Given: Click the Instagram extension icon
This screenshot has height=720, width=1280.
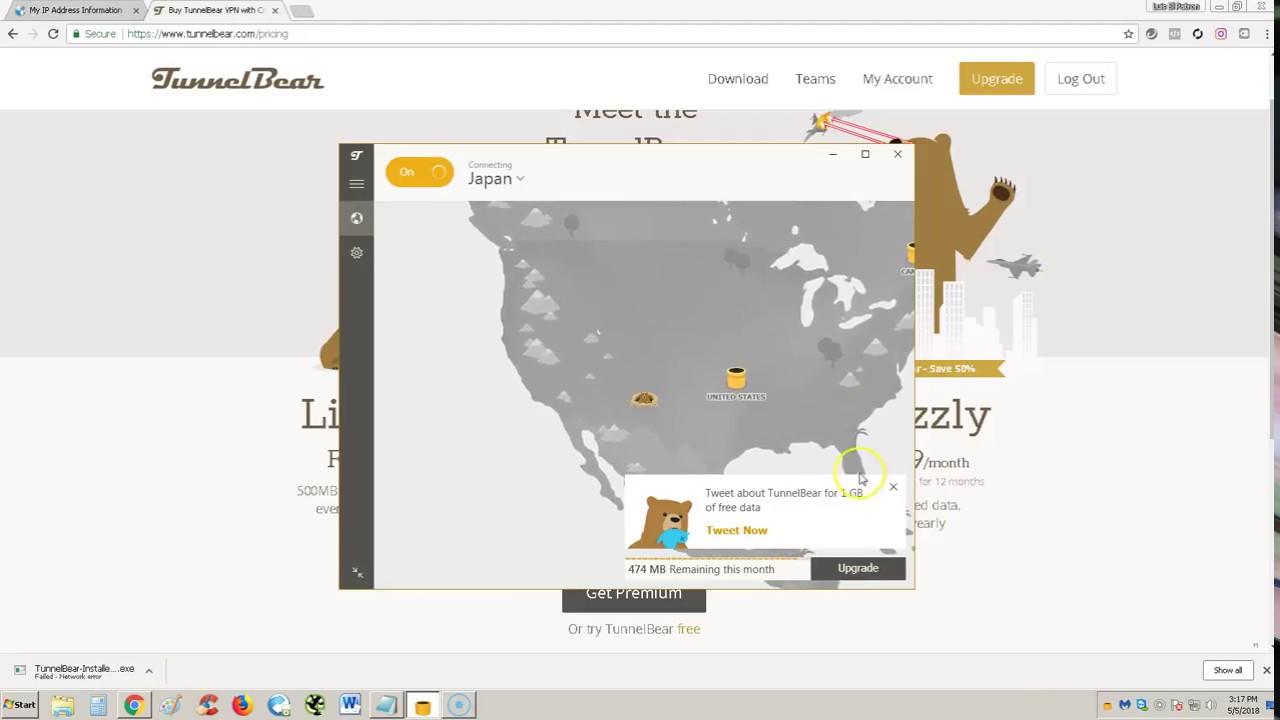Looking at the screenshot, I should (1221, 34).
